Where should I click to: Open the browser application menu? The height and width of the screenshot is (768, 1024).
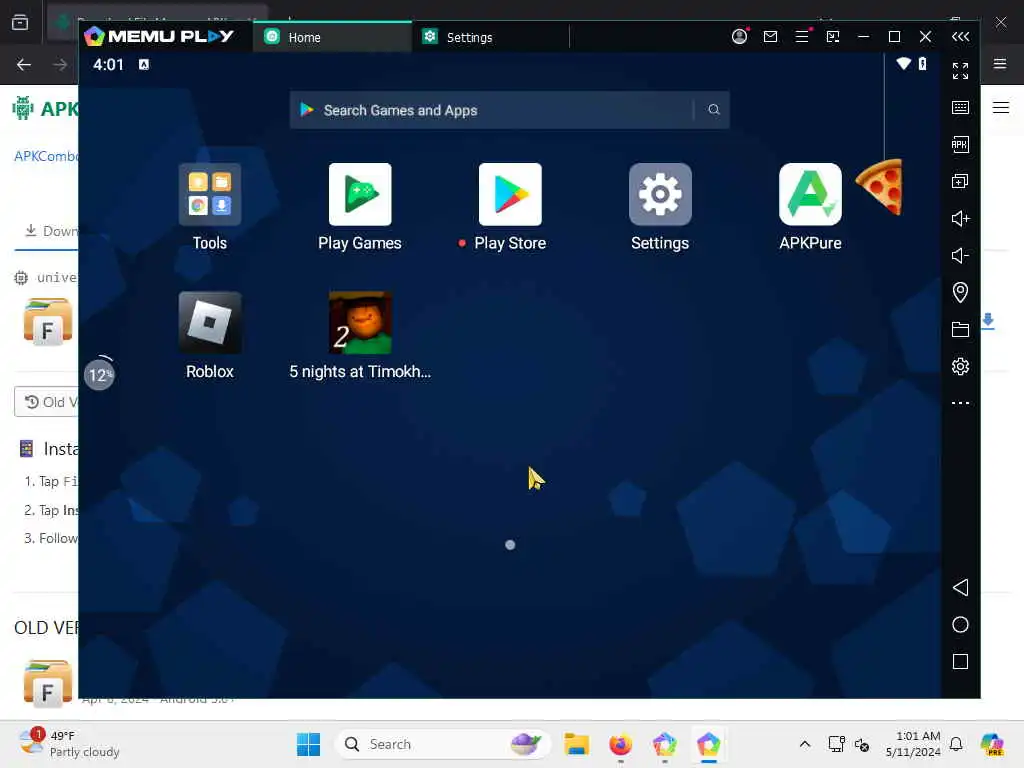(x=1000, y=63)
